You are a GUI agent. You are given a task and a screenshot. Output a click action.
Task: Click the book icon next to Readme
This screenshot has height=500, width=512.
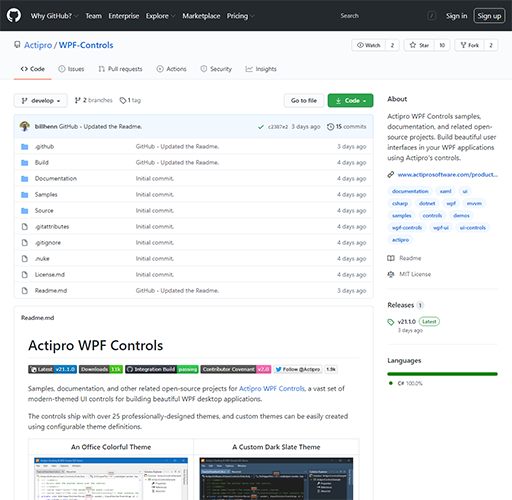click(391, 258)
